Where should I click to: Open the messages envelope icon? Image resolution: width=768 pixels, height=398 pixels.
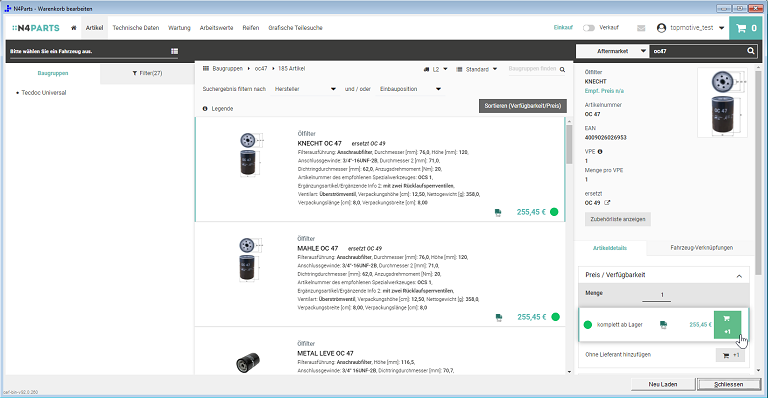pyautogui.click(x=641, y=28)
